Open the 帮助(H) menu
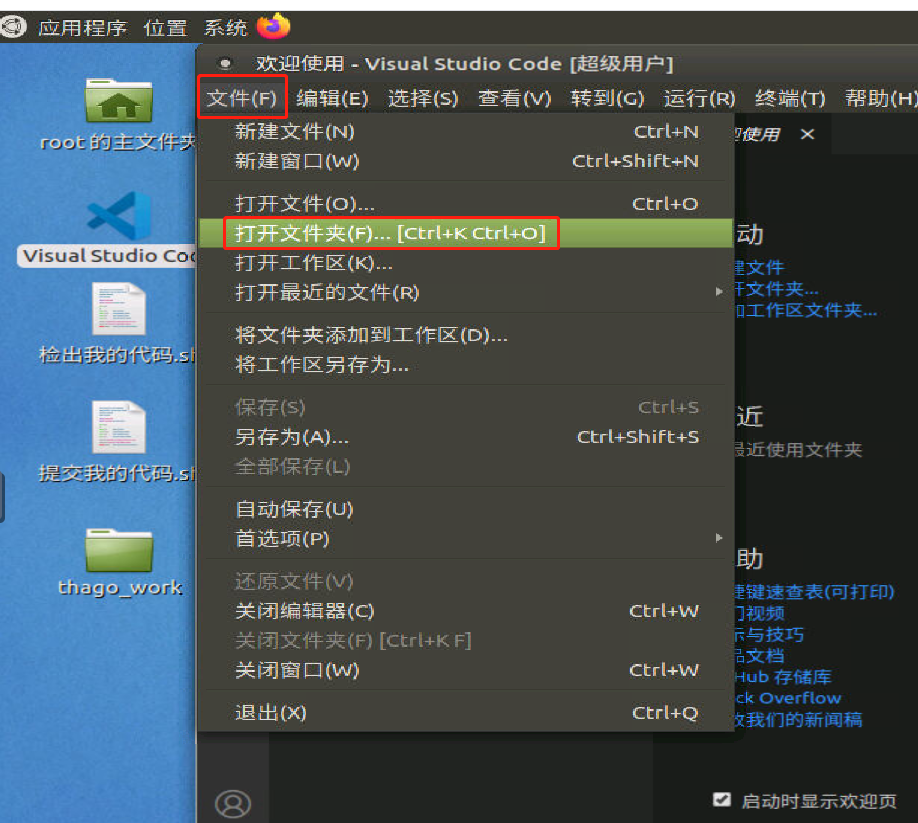 (880, 98)
